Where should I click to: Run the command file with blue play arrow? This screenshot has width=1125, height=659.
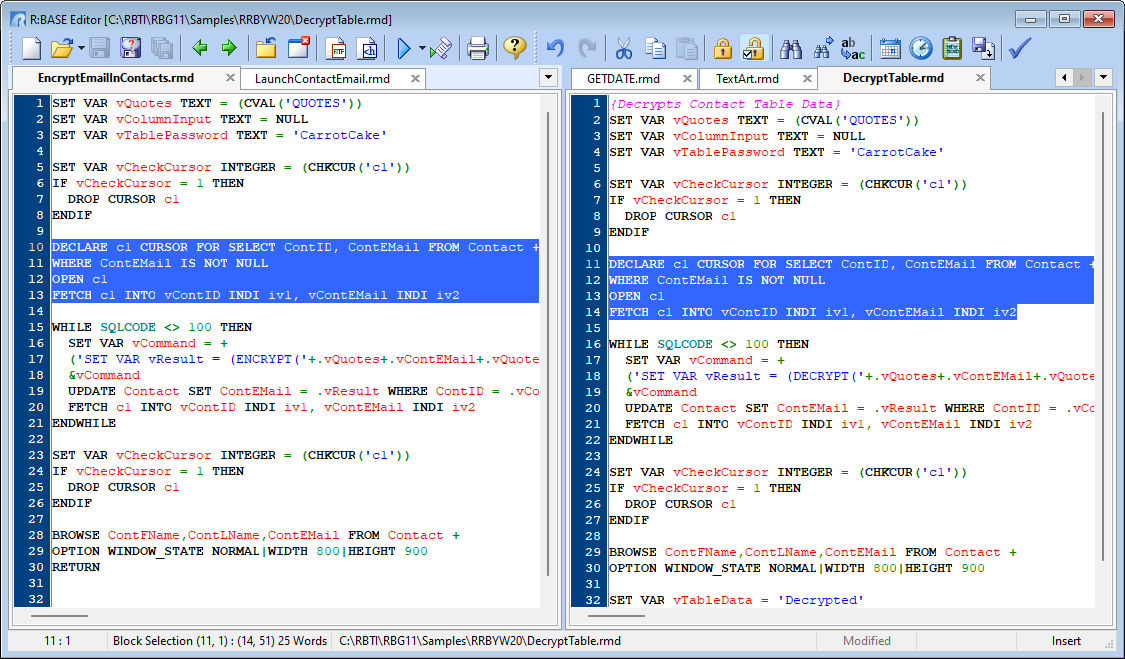pyautogui.click(x=404, y=49)
